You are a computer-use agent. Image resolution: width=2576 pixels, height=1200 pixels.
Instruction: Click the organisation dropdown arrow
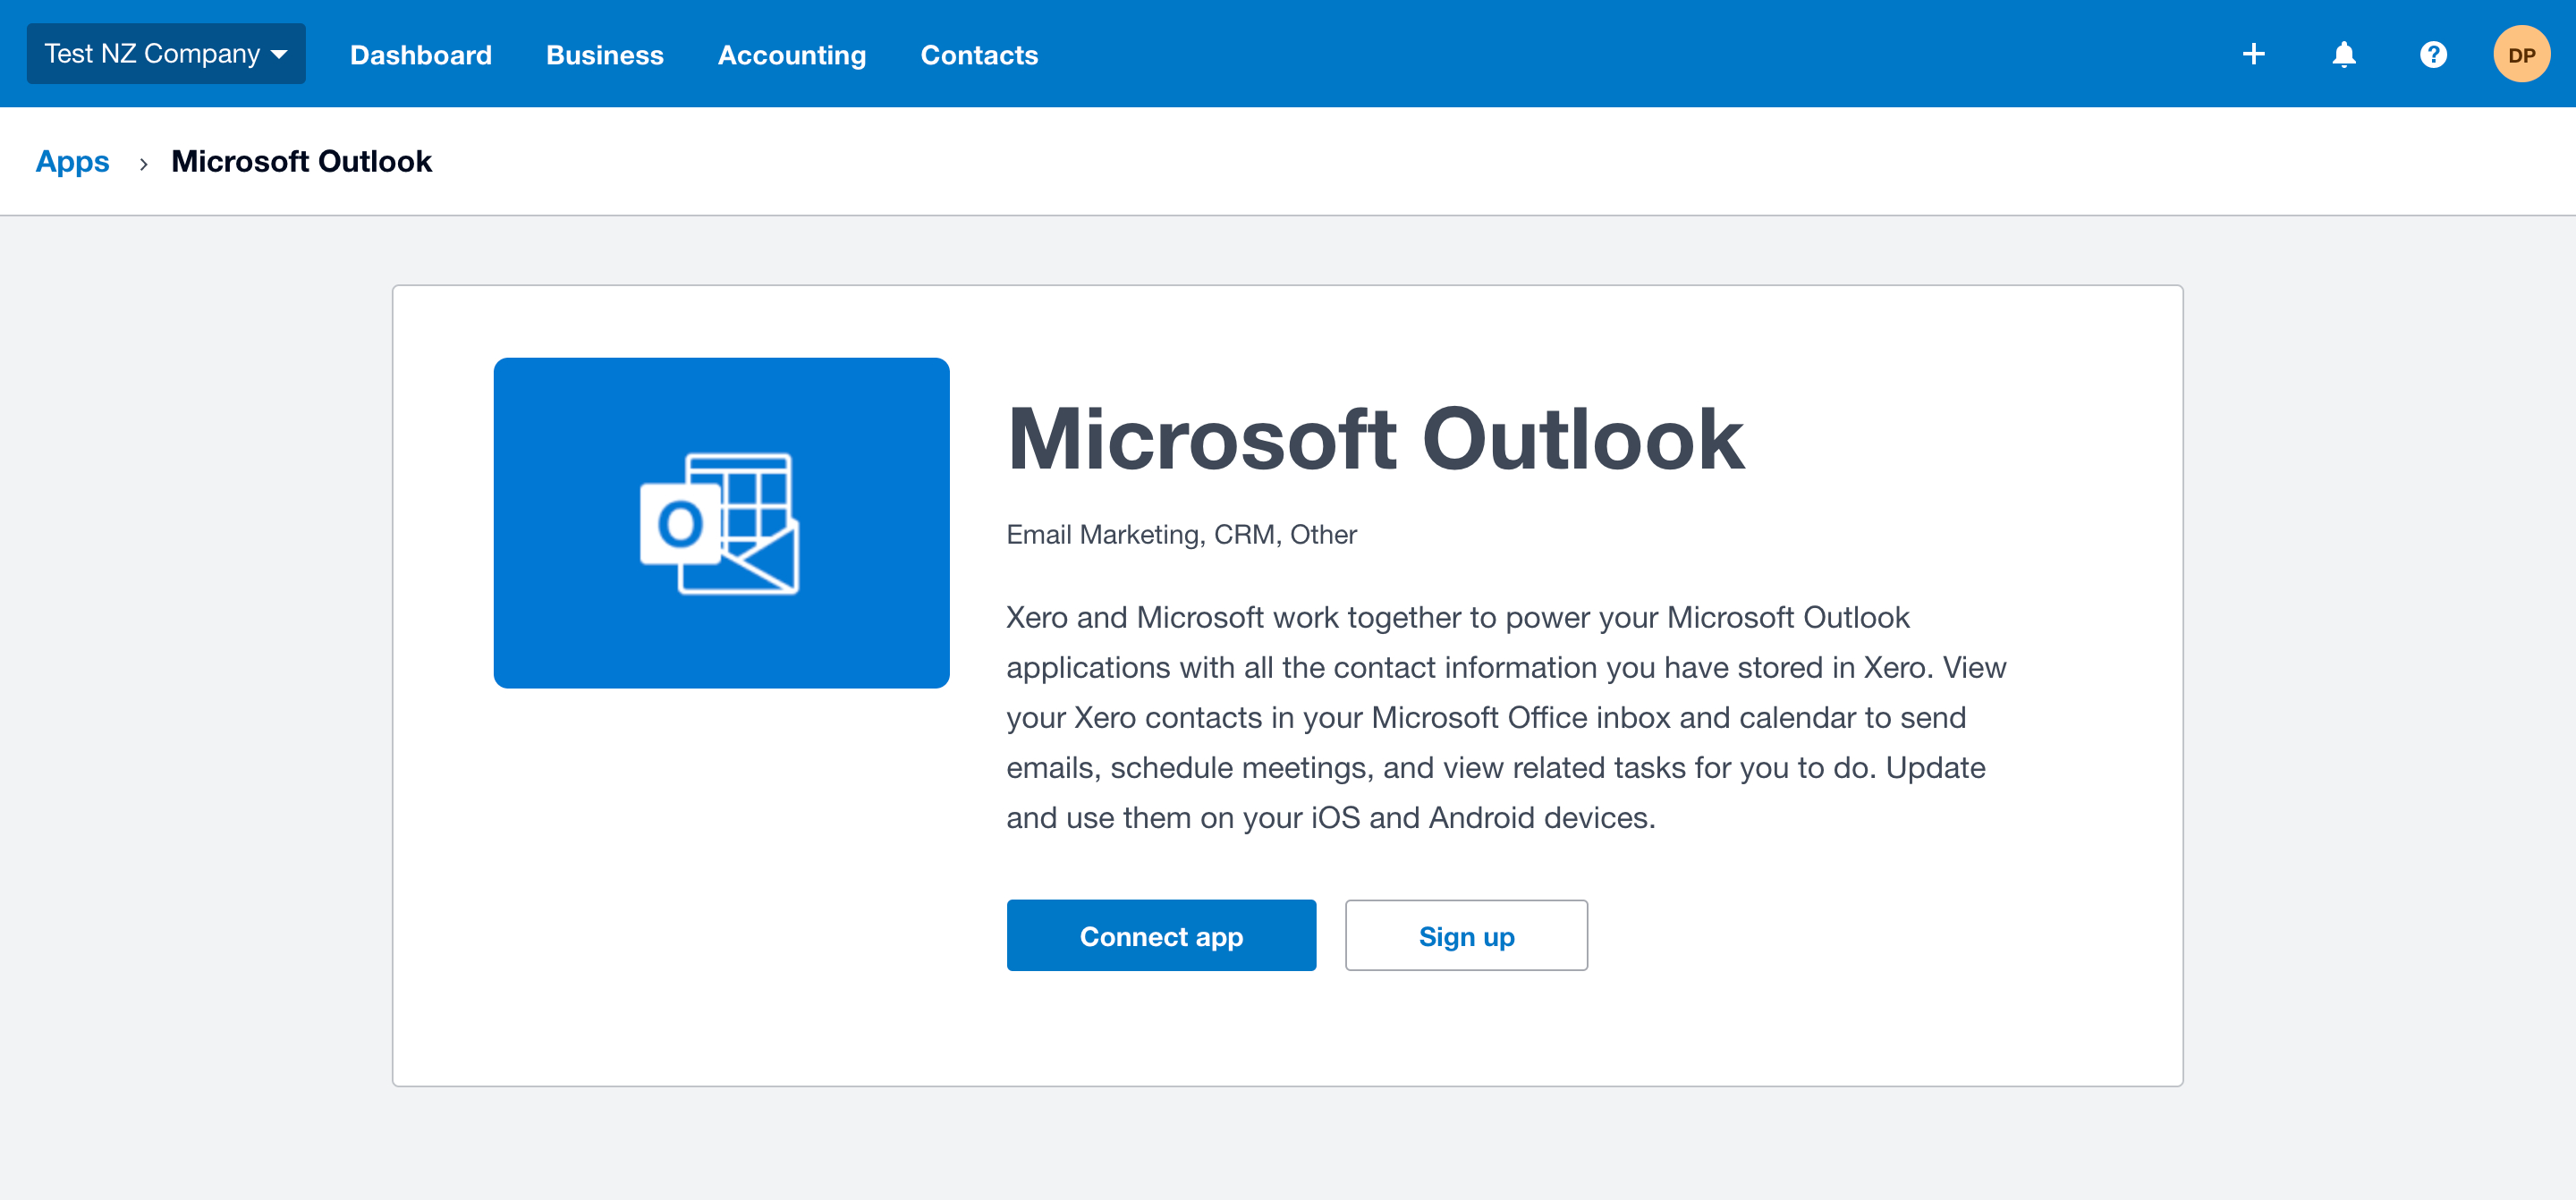[279, 54]
